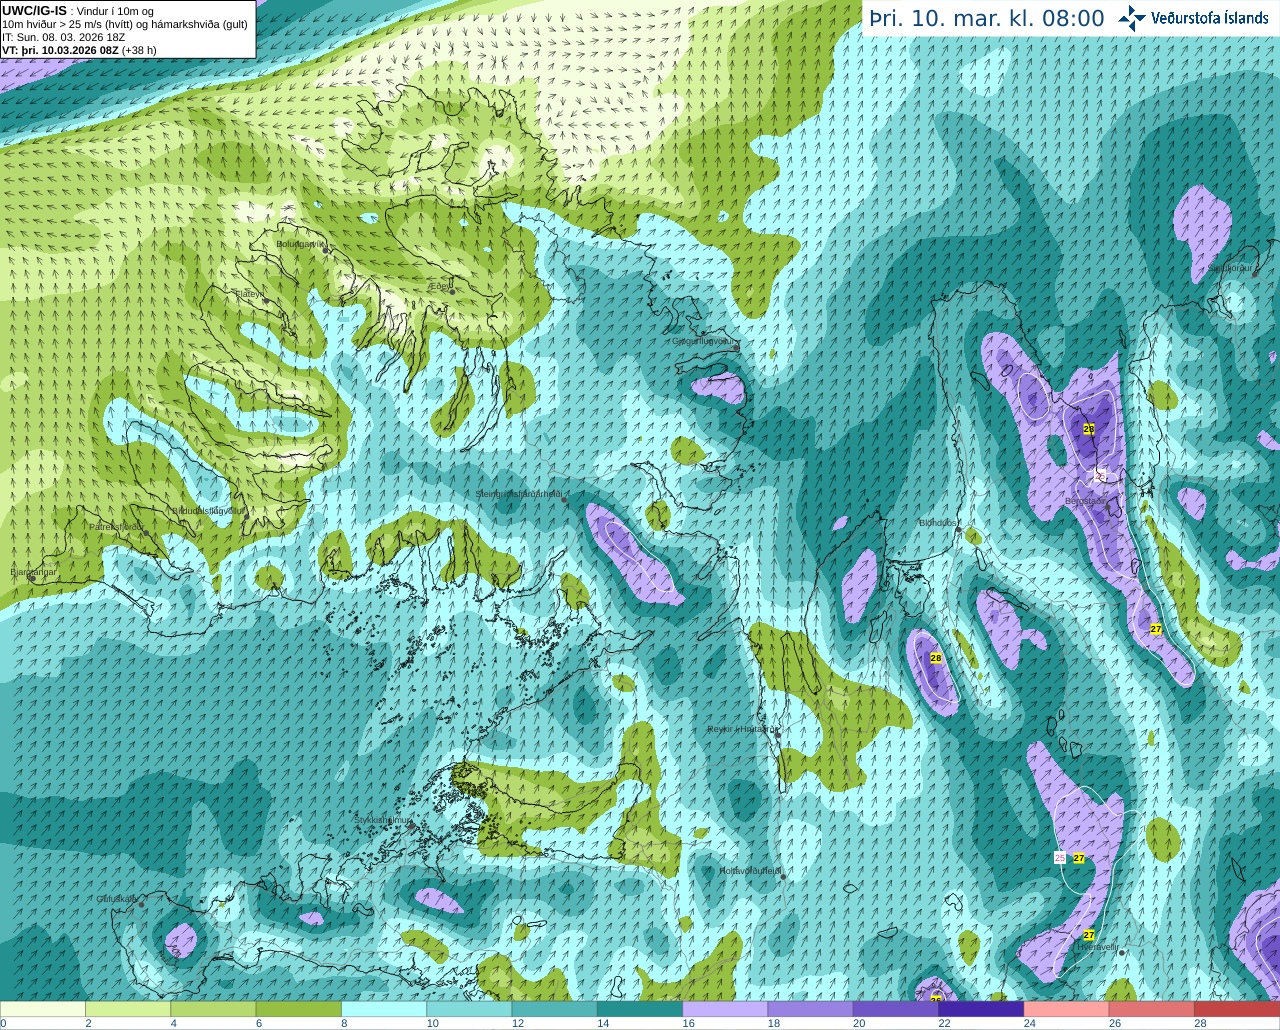Click the Veðurstofa Íslands name text
This screenshot has width=1280, height=1030.
1209,18
